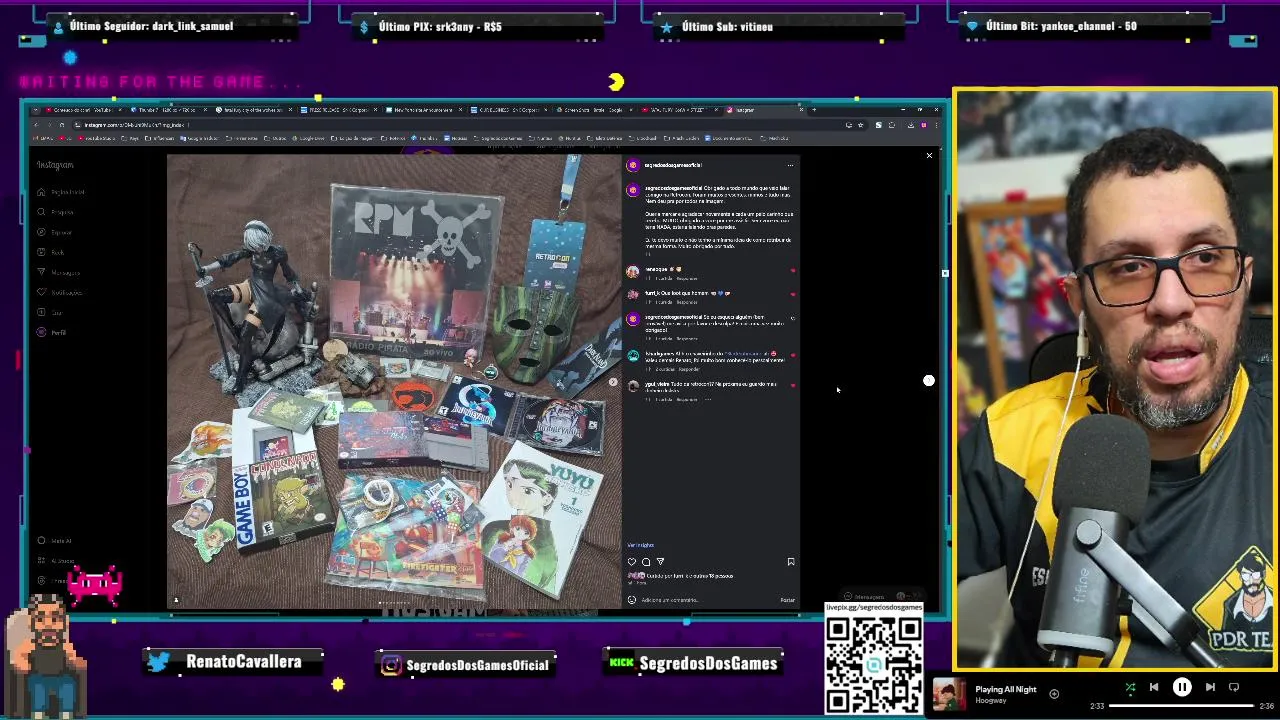Open the segredosdosgamesoficial username in post header
The height and width of the screenshot is (720, 1280).
673,165
